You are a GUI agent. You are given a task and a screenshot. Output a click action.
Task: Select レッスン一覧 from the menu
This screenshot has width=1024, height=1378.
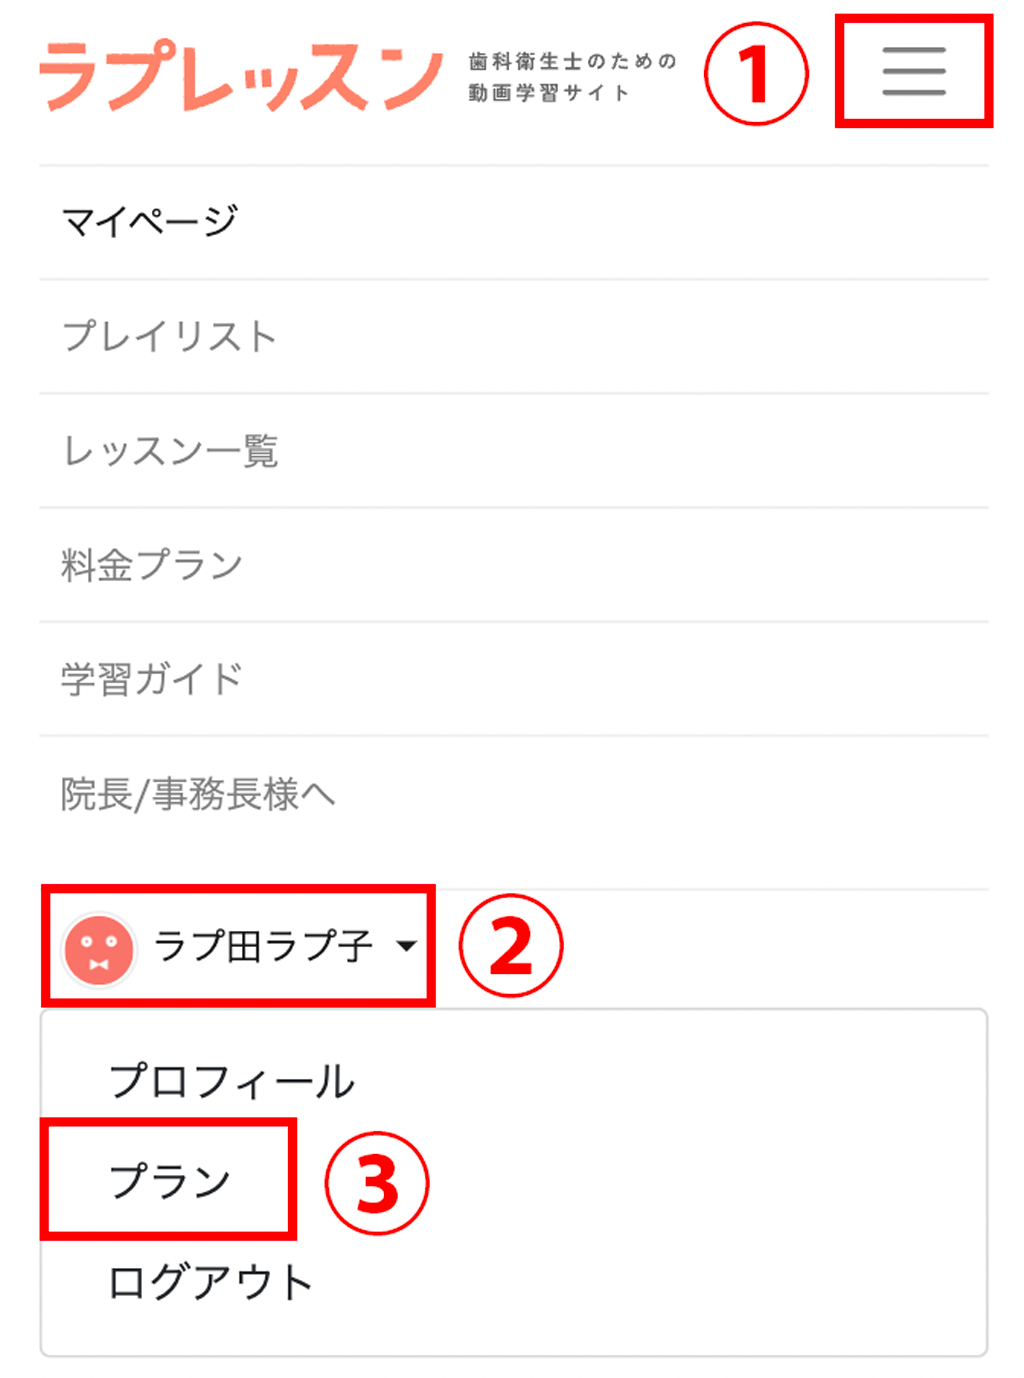click(170, 451)
